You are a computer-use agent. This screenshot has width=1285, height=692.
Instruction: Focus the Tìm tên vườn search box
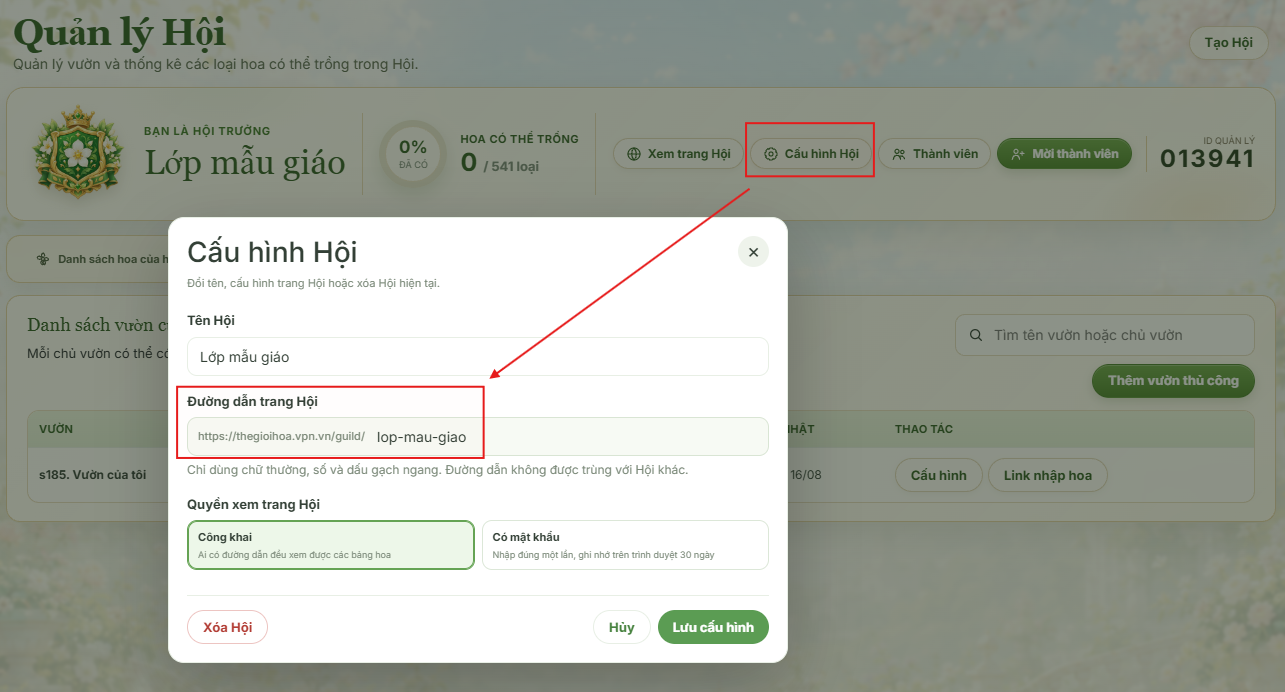(x=1105, y=335)
